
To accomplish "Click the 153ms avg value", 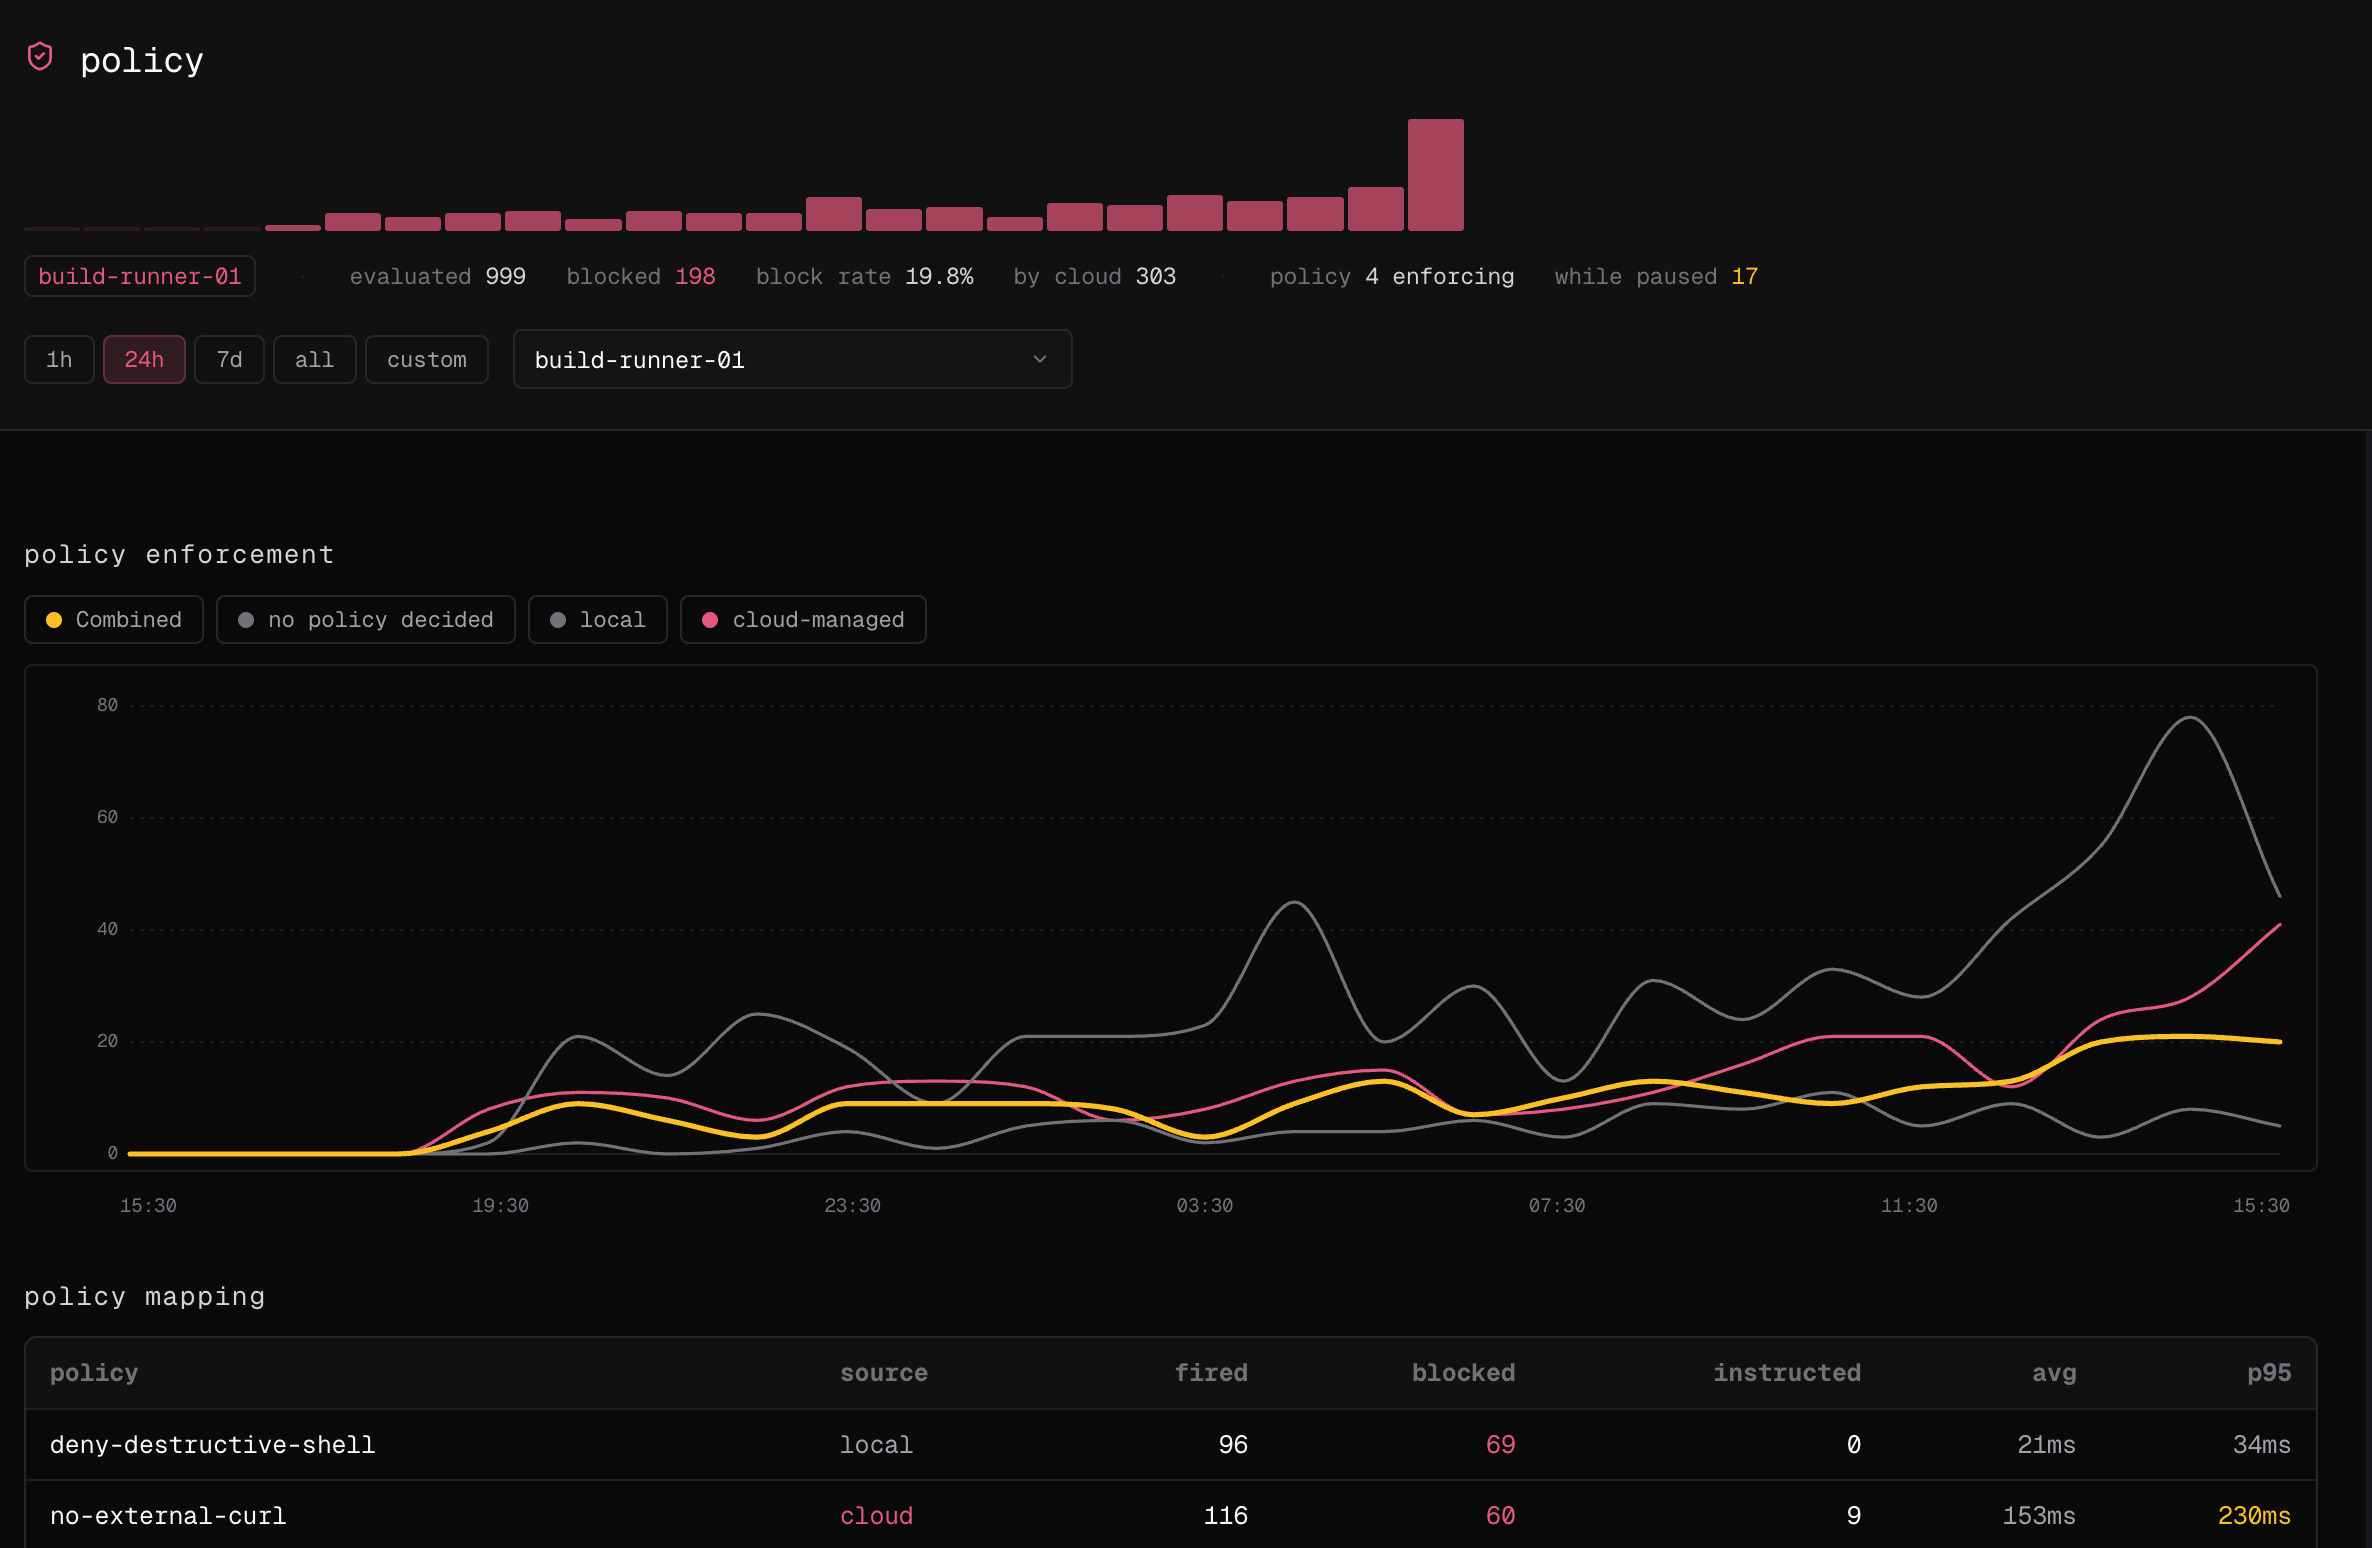I will (x=2039, y=1516).
